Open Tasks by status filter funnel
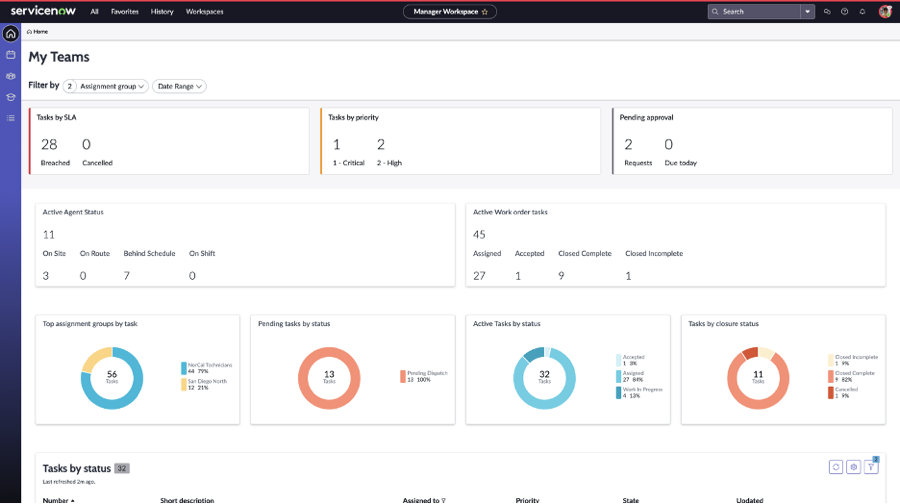The width and height of the screenshot is (900, 504). [x=871, y=467]
